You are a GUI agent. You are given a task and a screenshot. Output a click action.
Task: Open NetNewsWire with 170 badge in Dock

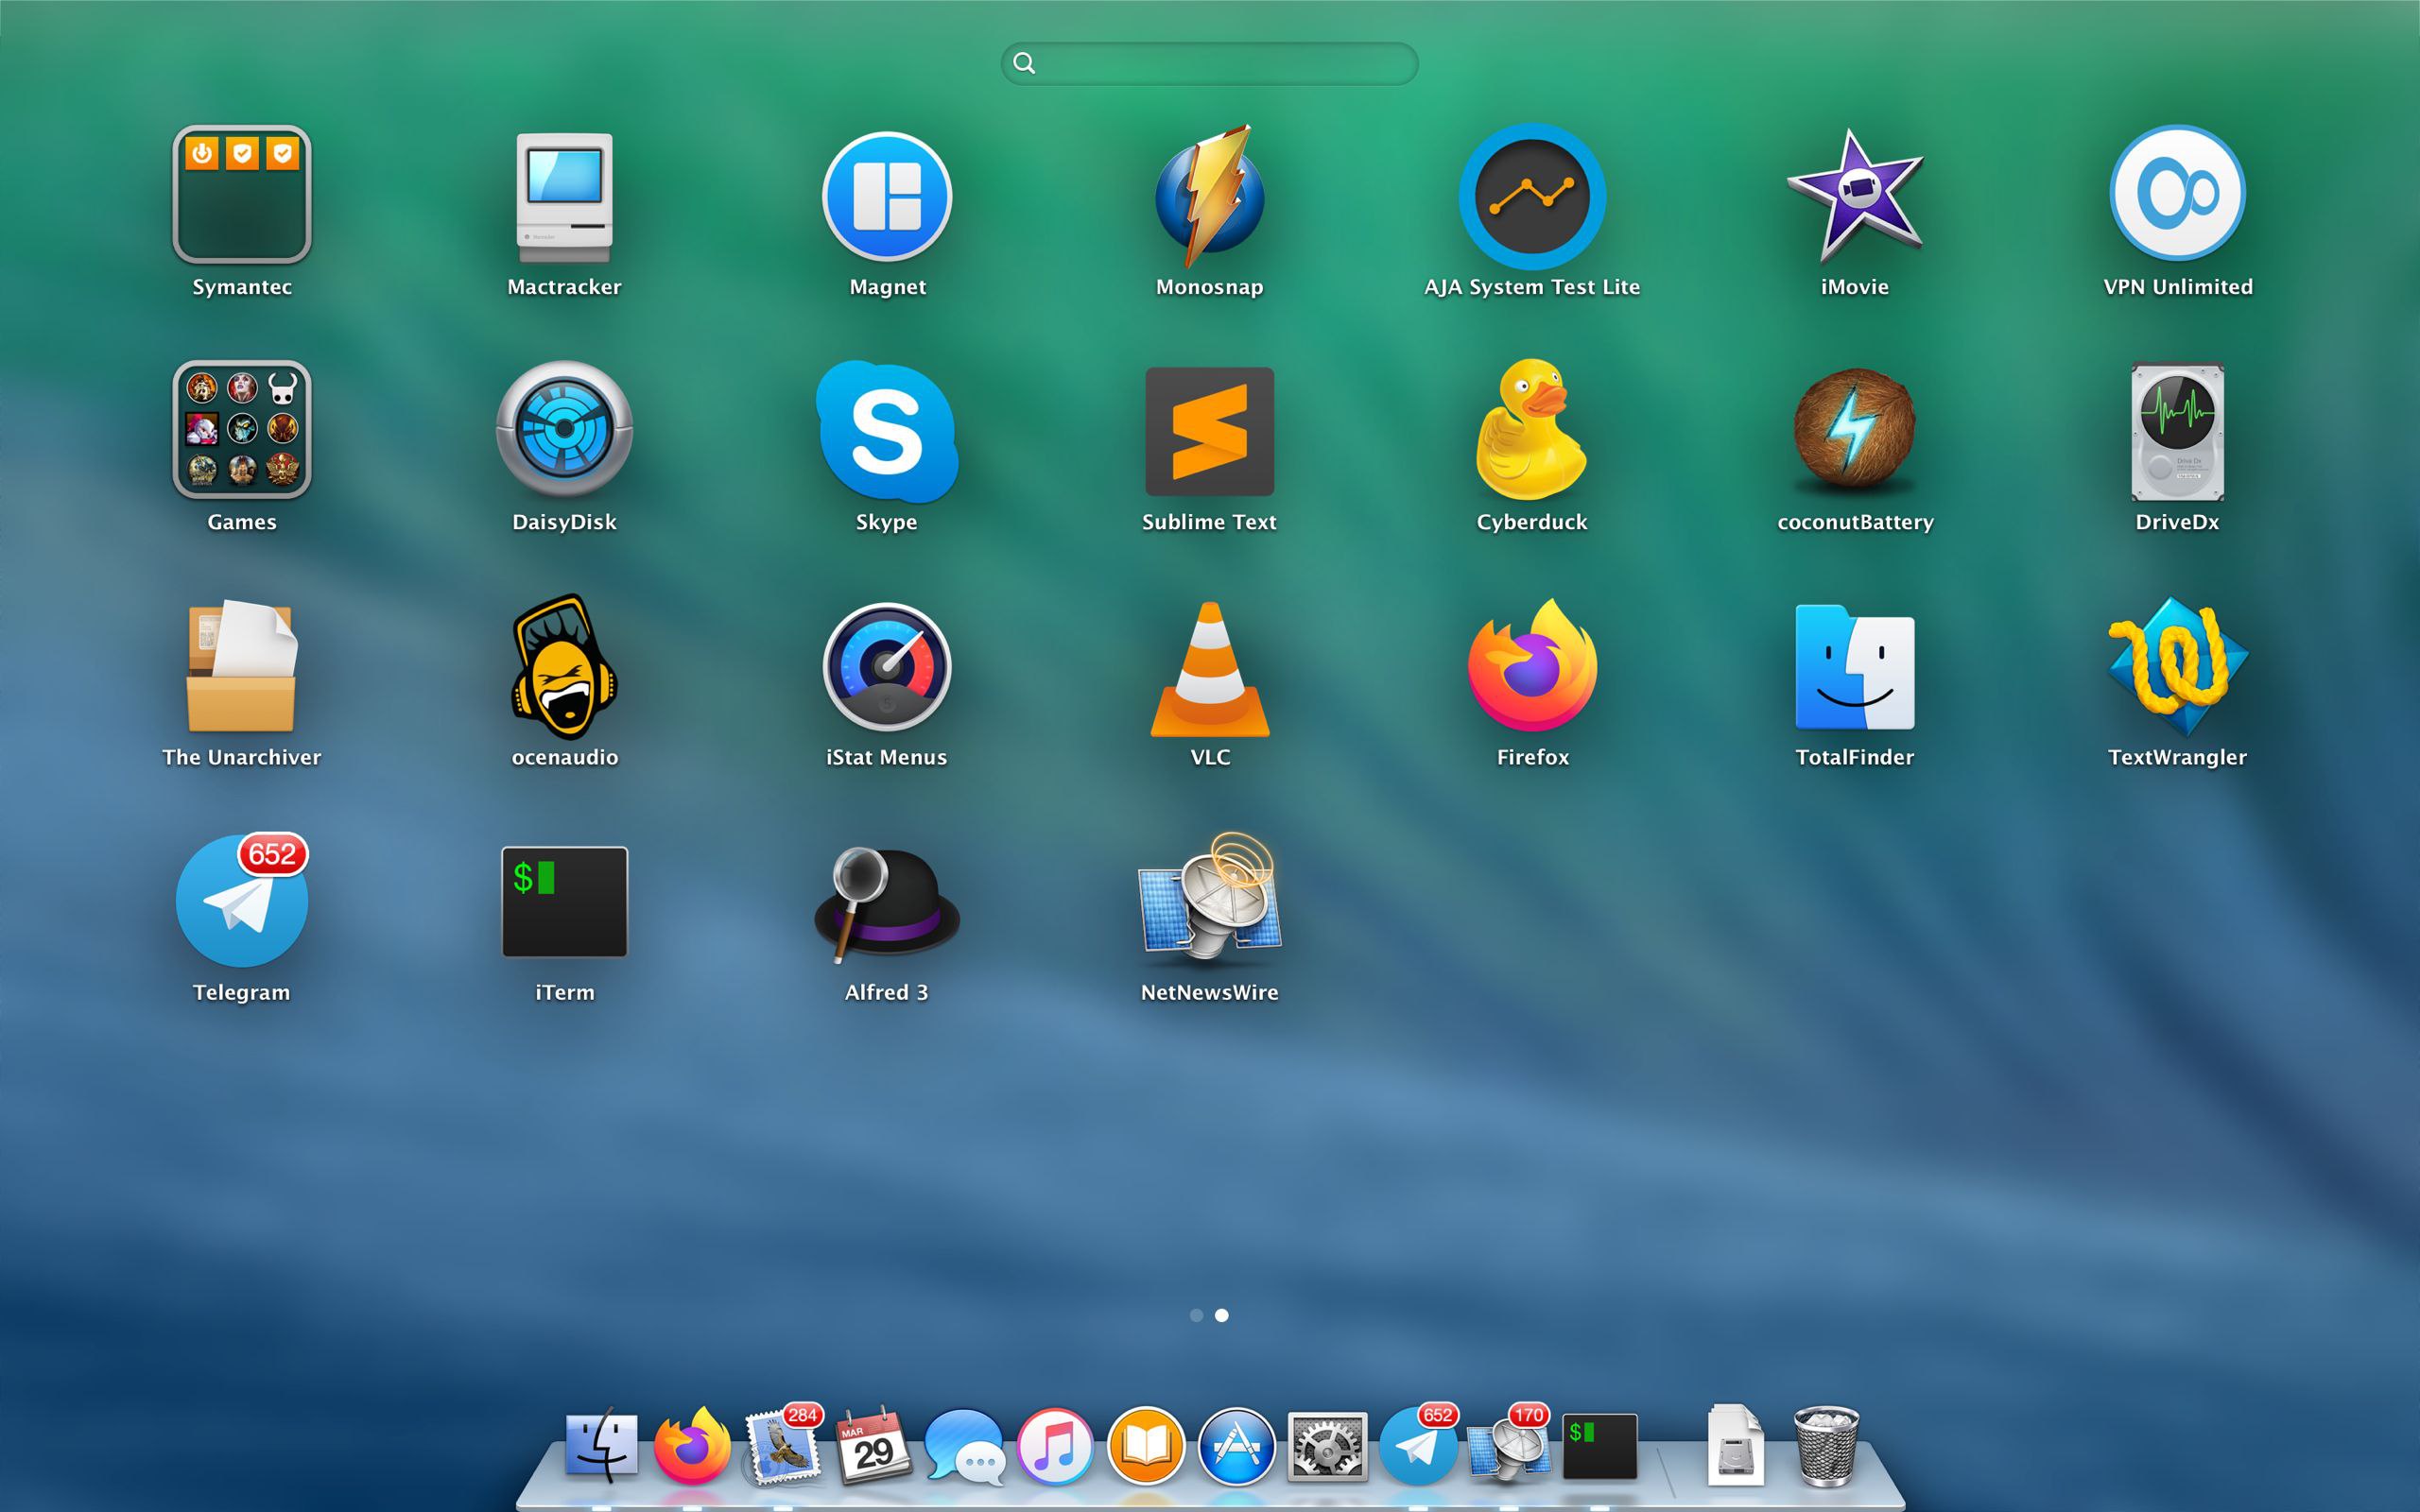tap(1508, 1445)
